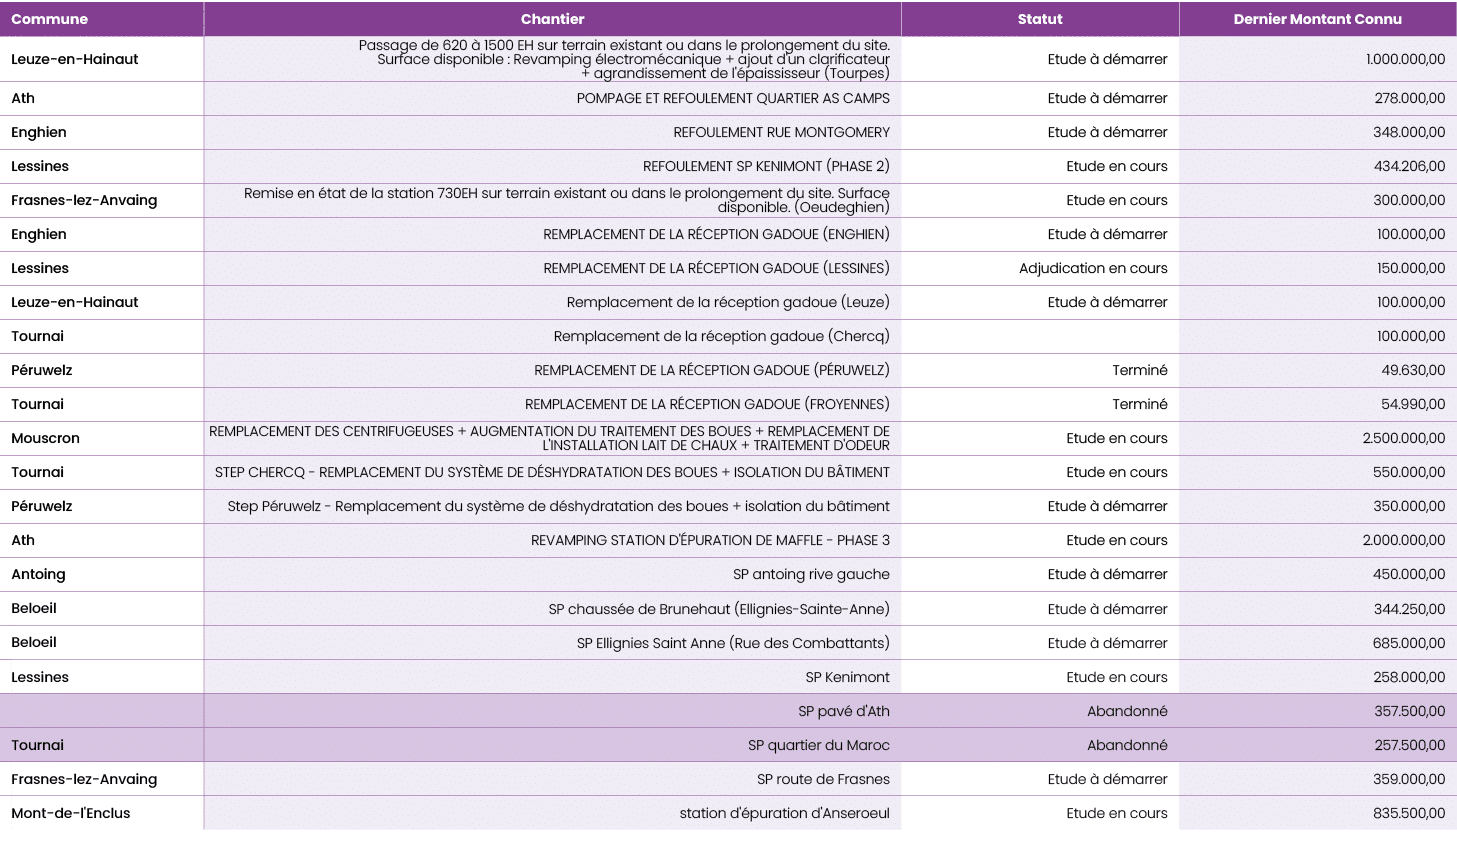Image resolution: width=1457 pixels, height=860 pixels.
Task: Click the Dernier Montant Connu header
Action: coord(1317,19)
